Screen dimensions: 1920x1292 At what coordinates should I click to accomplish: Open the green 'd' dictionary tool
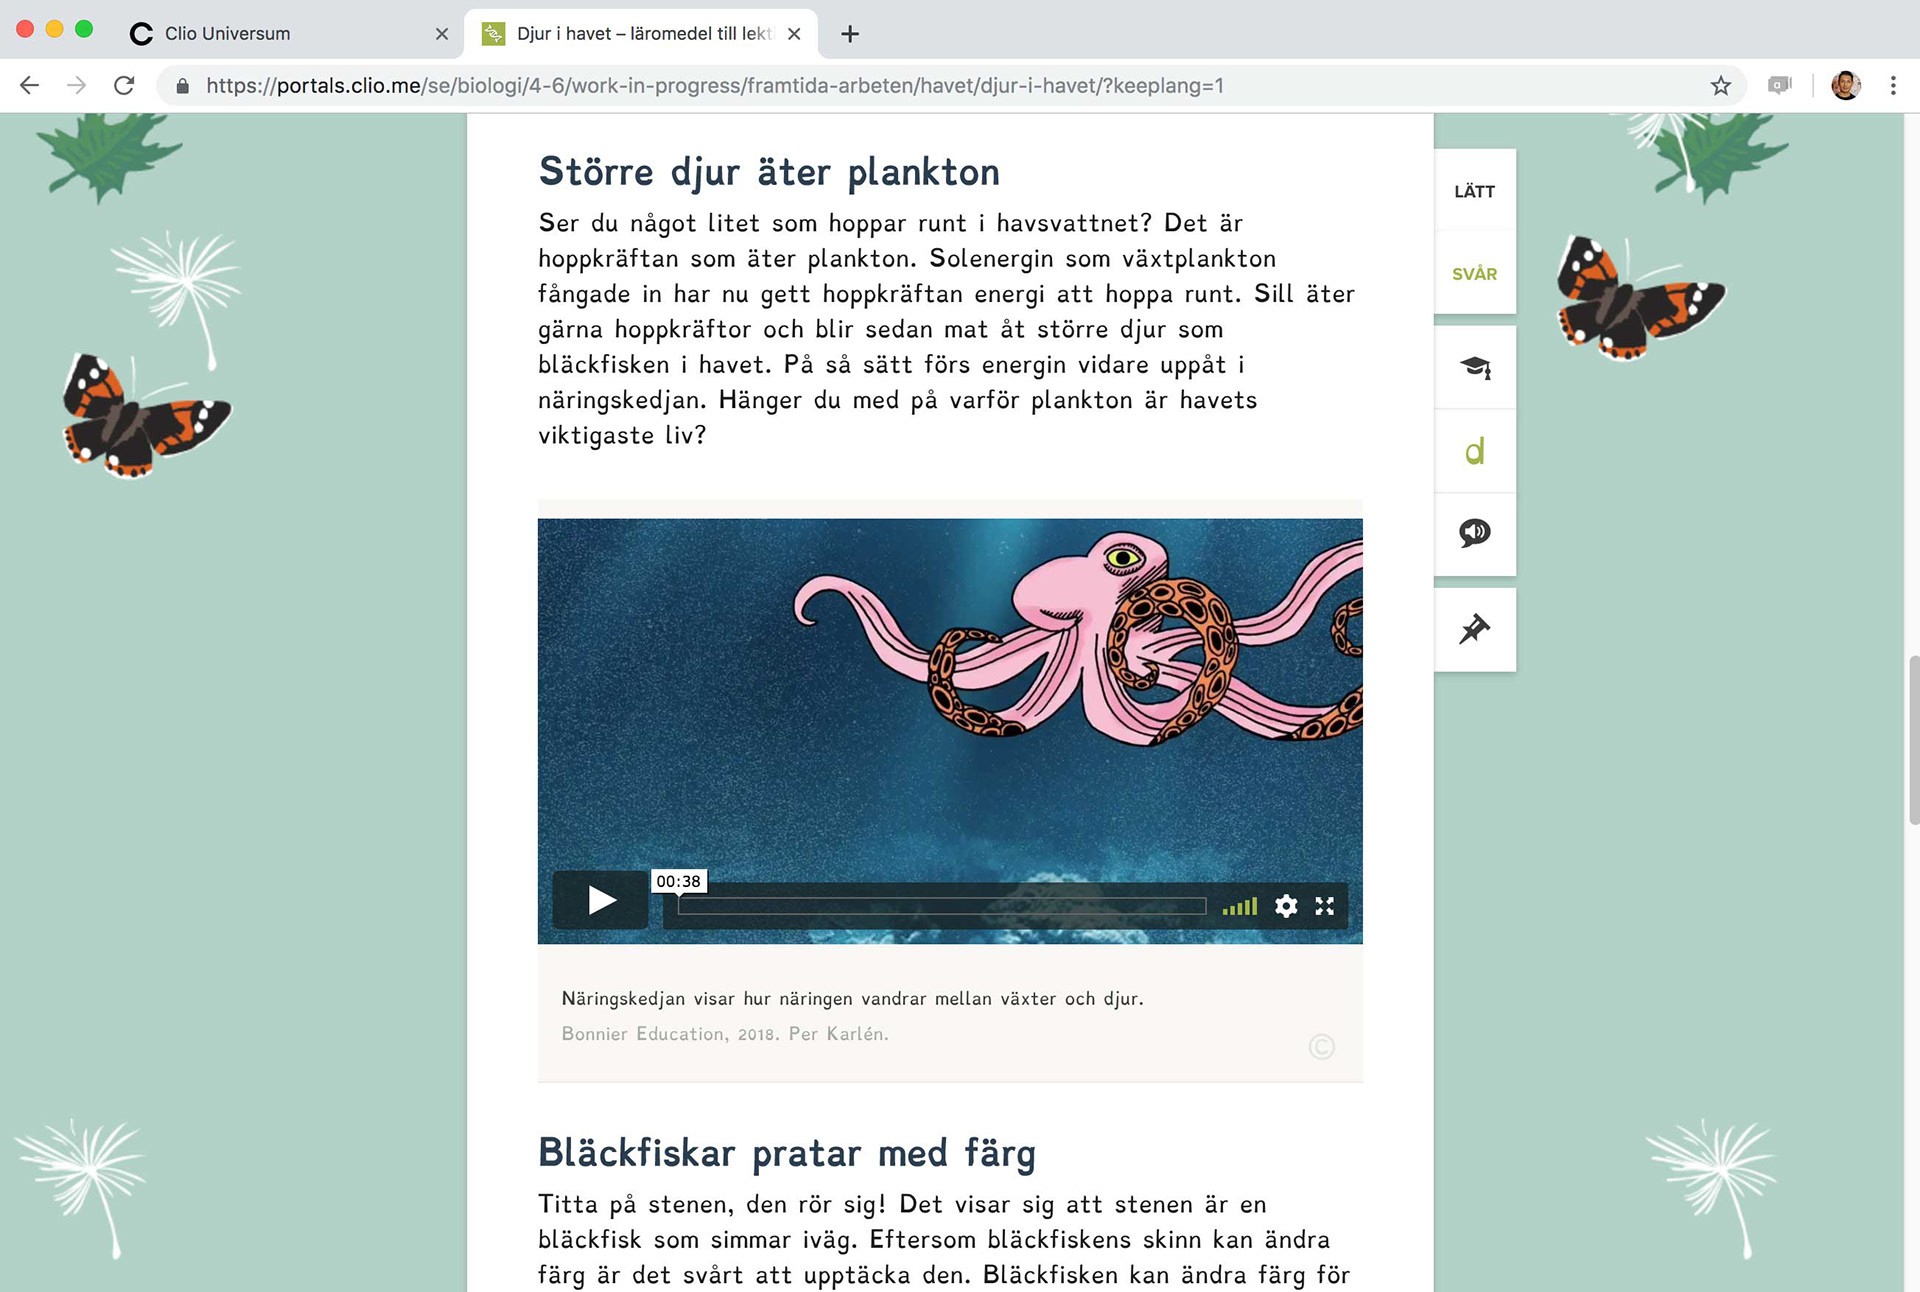1474,451
